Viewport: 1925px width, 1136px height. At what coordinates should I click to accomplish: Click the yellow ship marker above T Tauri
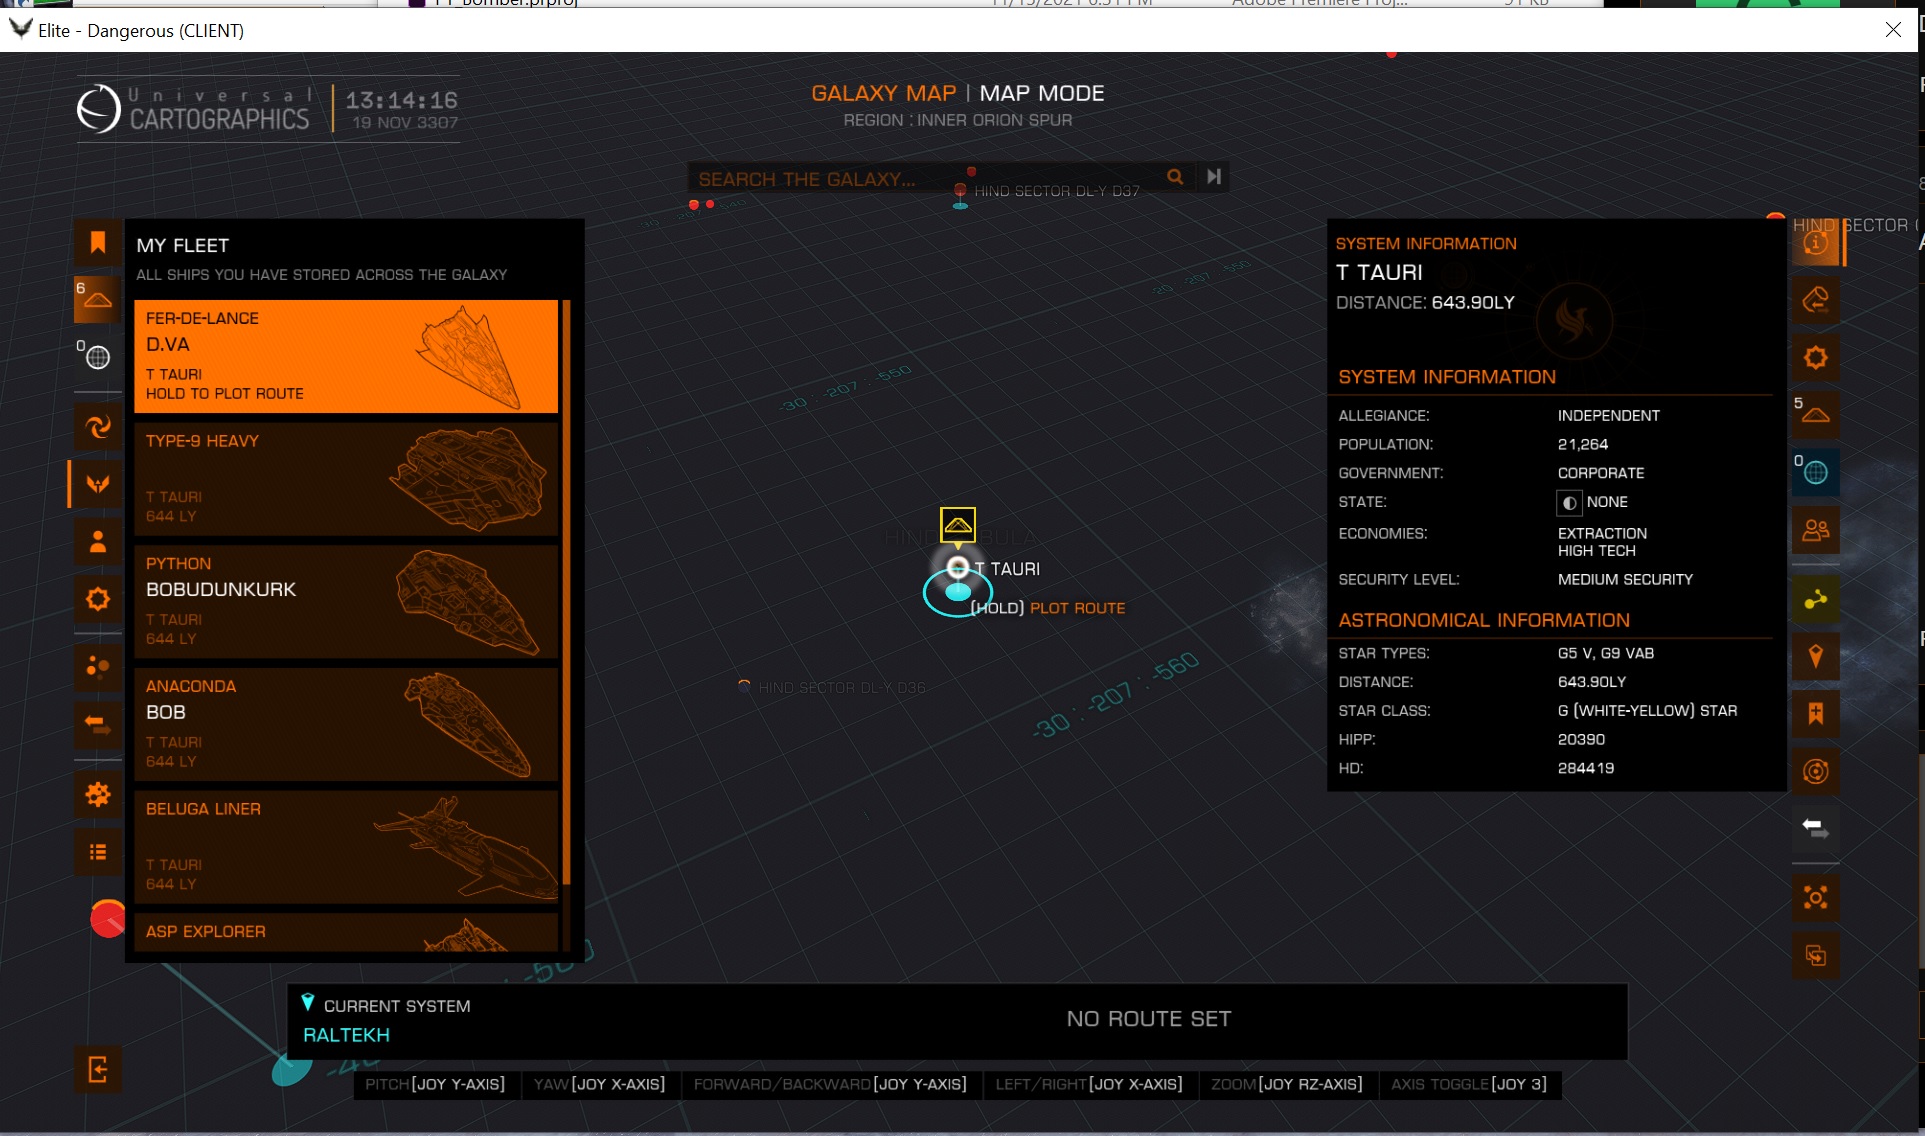pyautogui.click(x=958, y=524)
